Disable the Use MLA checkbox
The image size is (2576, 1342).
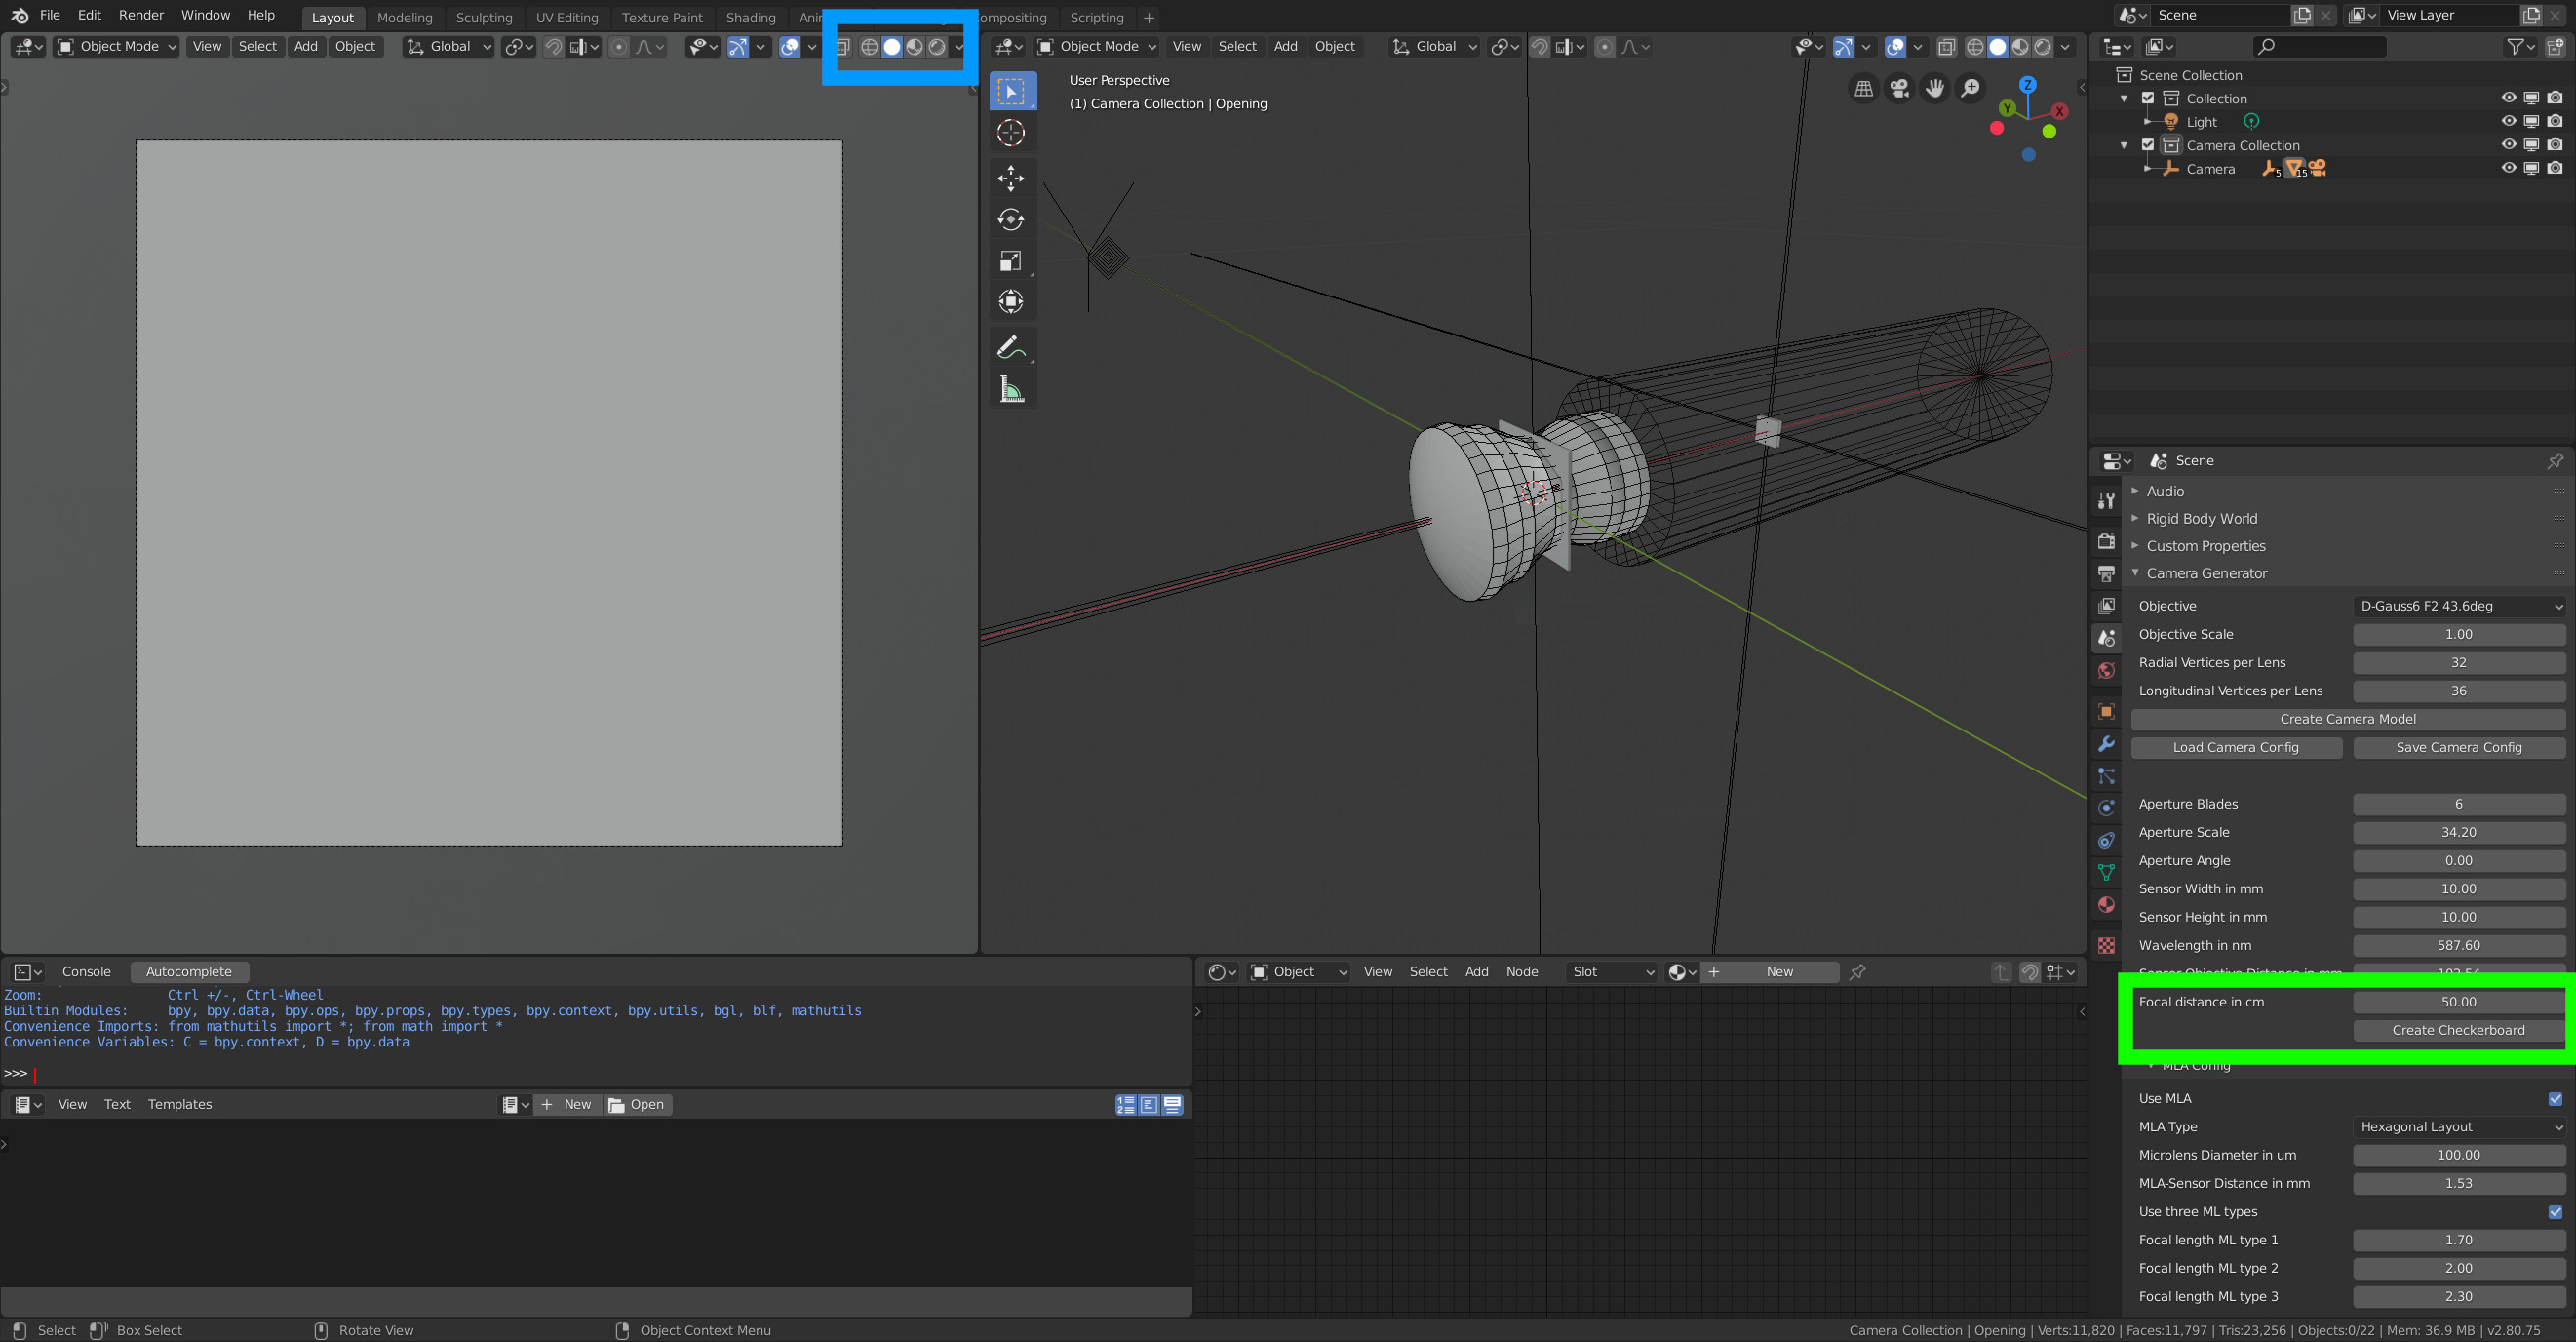click(2555, 1098)
